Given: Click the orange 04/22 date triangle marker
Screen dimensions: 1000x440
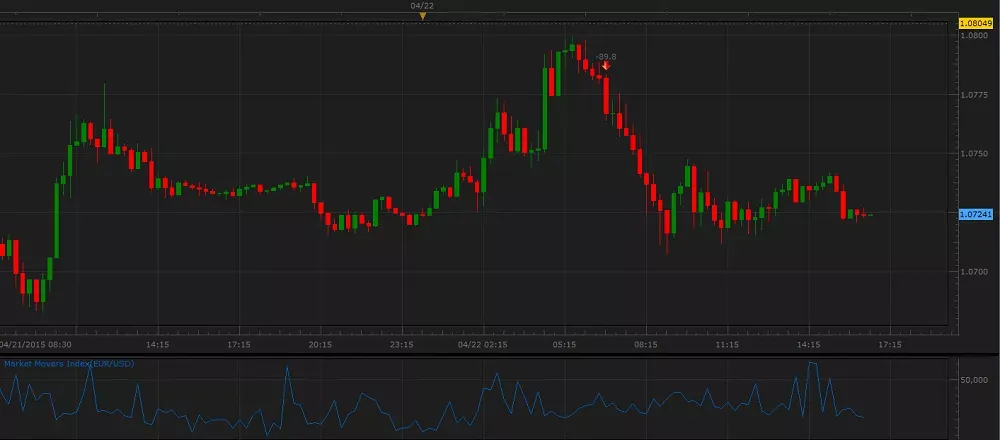Looking at the screenshot, I should coord(422,16).
